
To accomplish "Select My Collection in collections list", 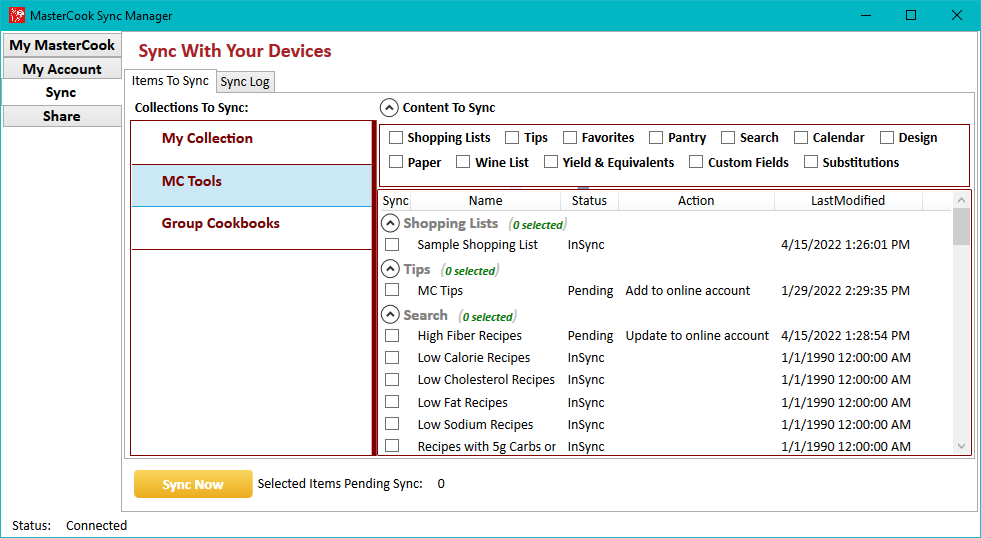I will (x=252, y=143).
